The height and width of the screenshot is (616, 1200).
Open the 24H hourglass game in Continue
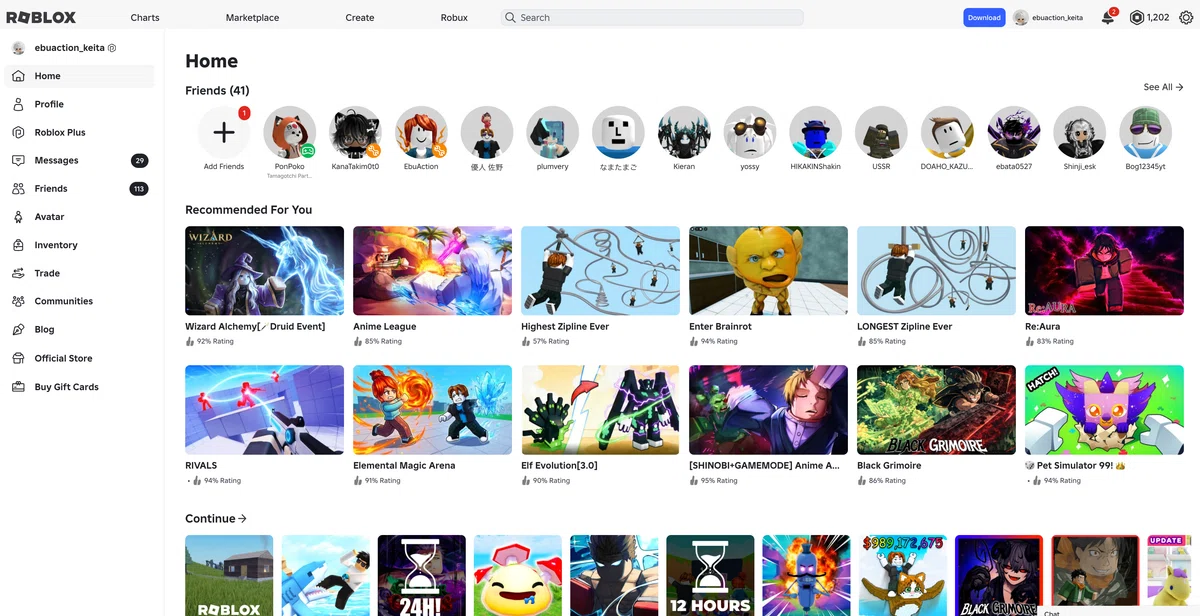421,576
